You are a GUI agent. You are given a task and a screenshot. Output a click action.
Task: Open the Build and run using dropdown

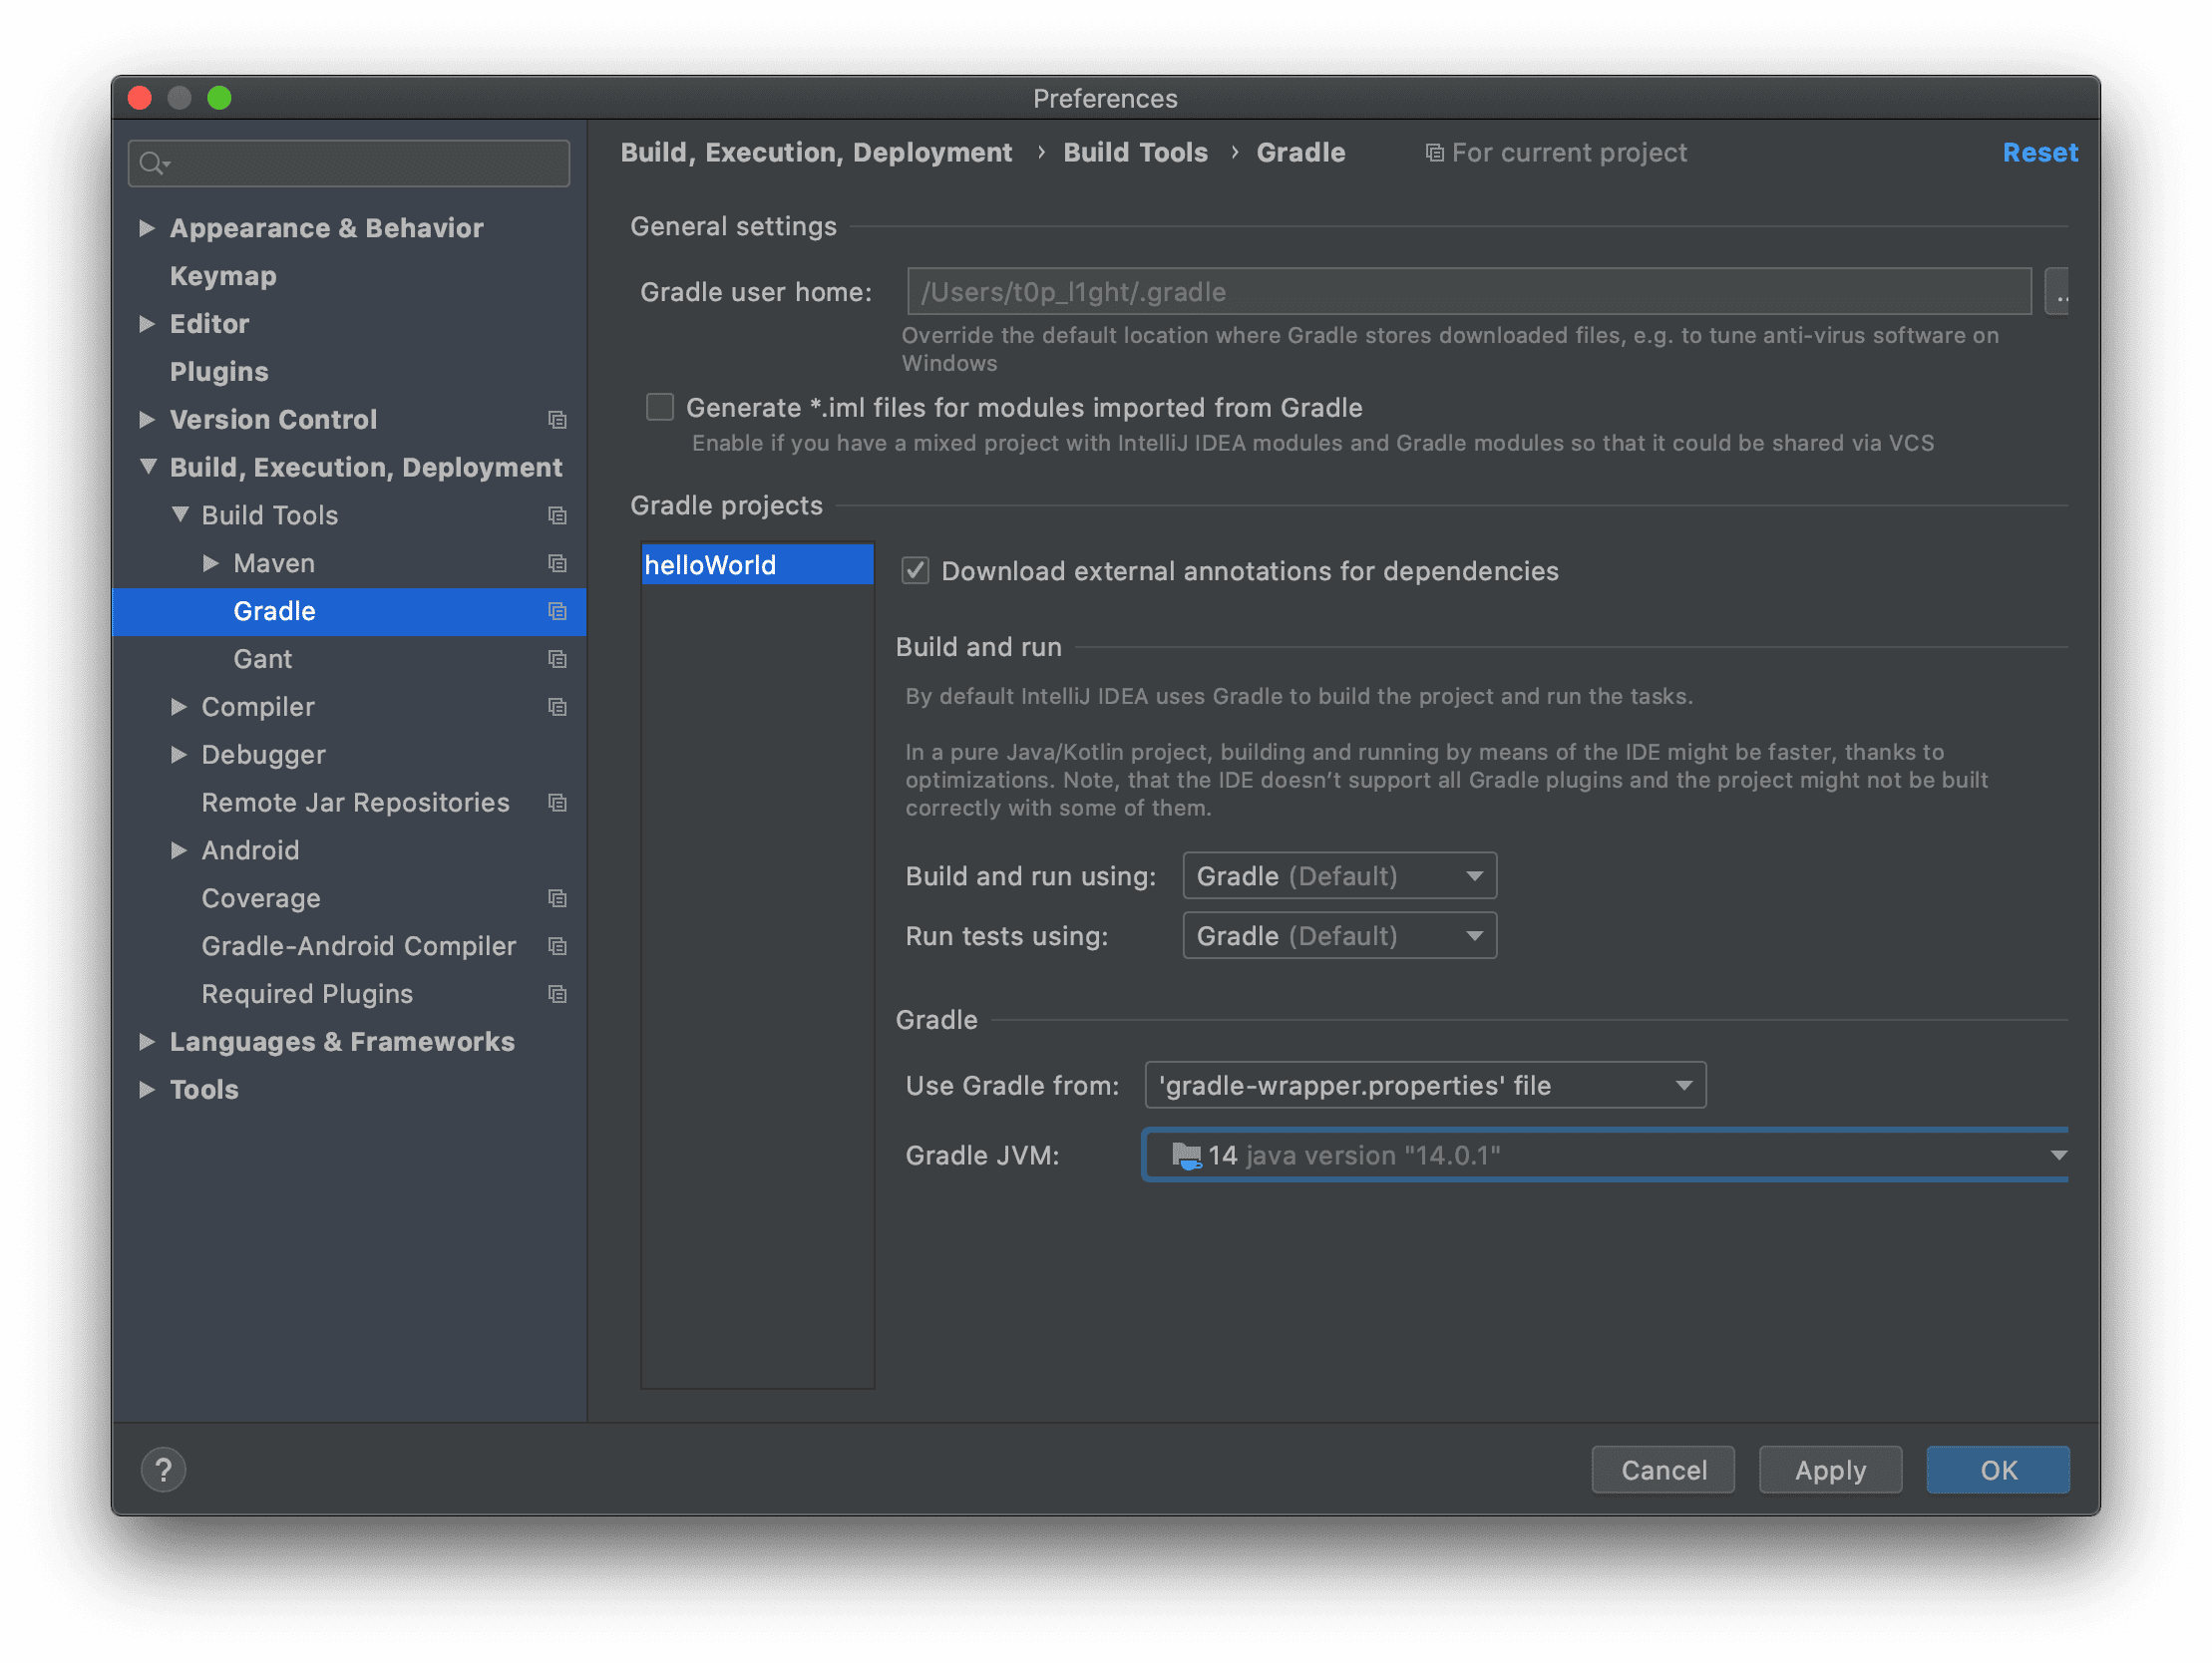[x=1338, y=876]
